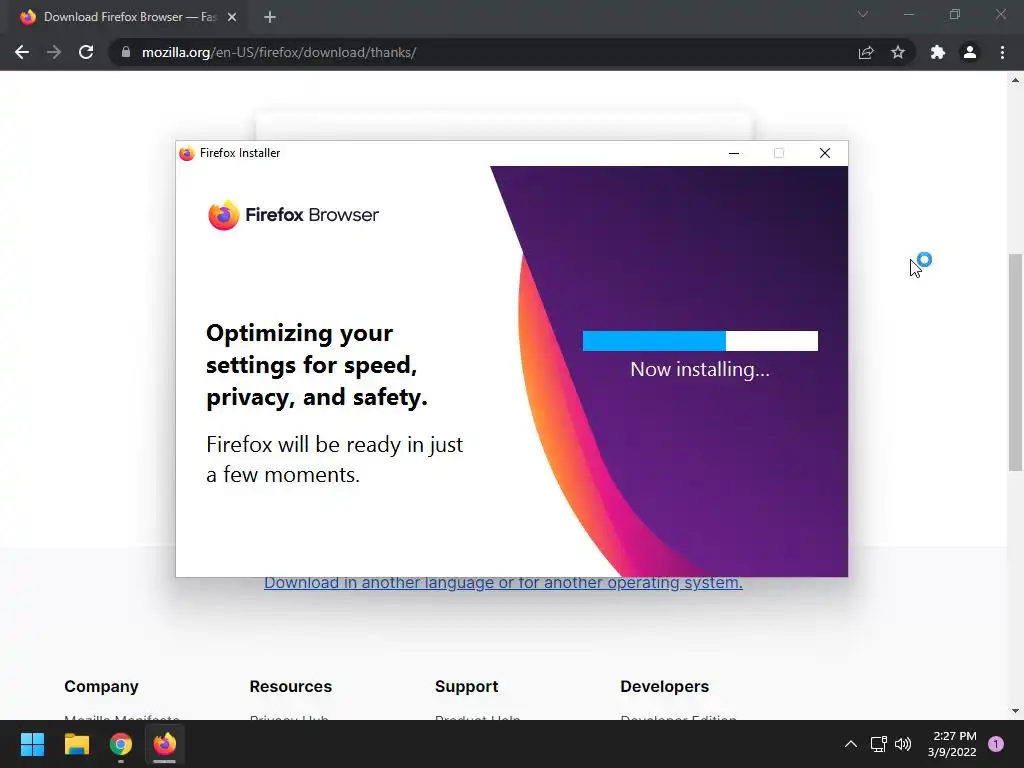The image size is (1024, 768).
Task: Bookmark this page with star icon
Action: pos(898,52)
